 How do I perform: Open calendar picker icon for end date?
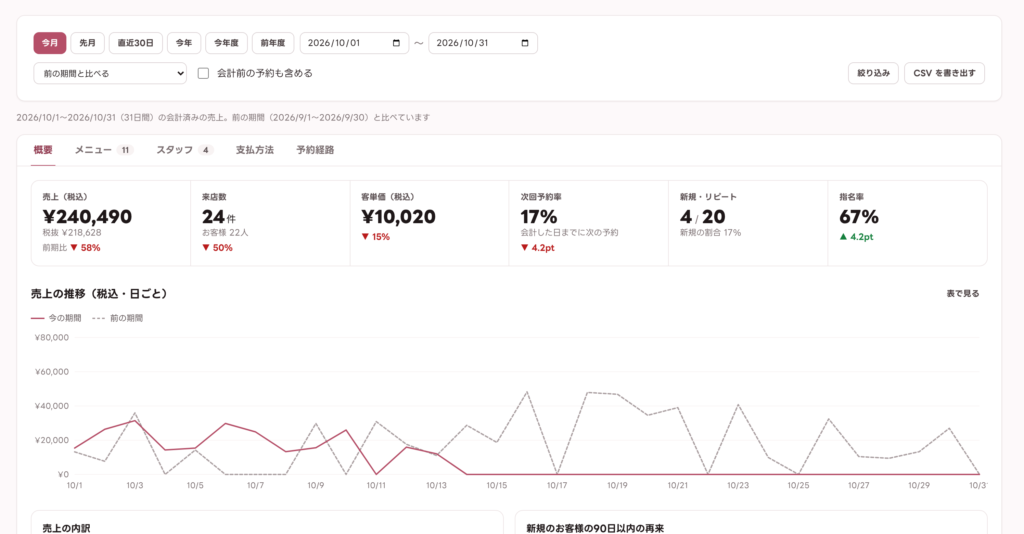click(x=525, y=43)
